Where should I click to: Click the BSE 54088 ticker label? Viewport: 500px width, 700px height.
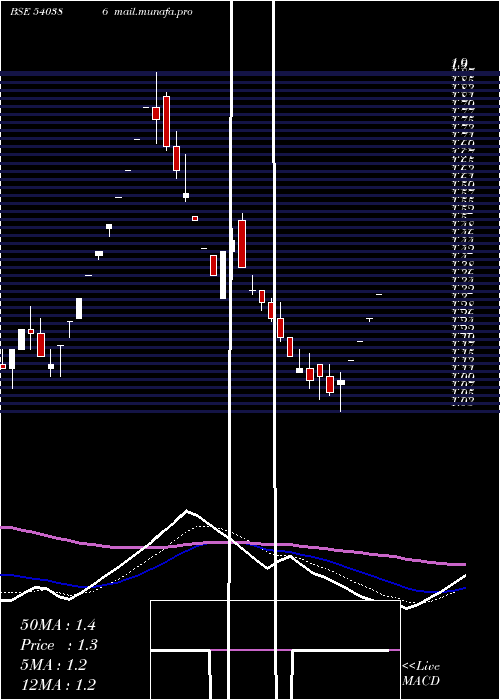point(36,12)
